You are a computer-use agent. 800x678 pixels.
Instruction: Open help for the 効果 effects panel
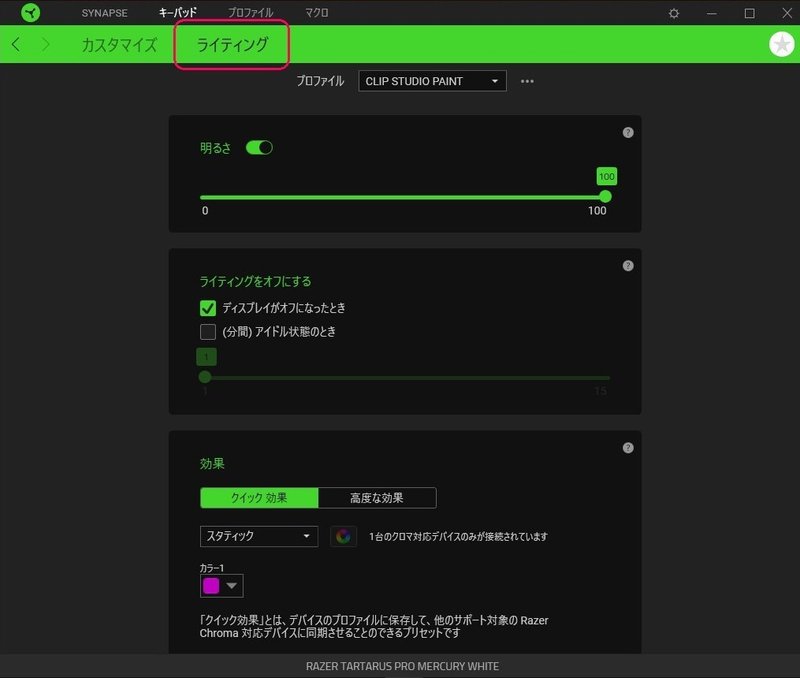click(x=628, y=449)
